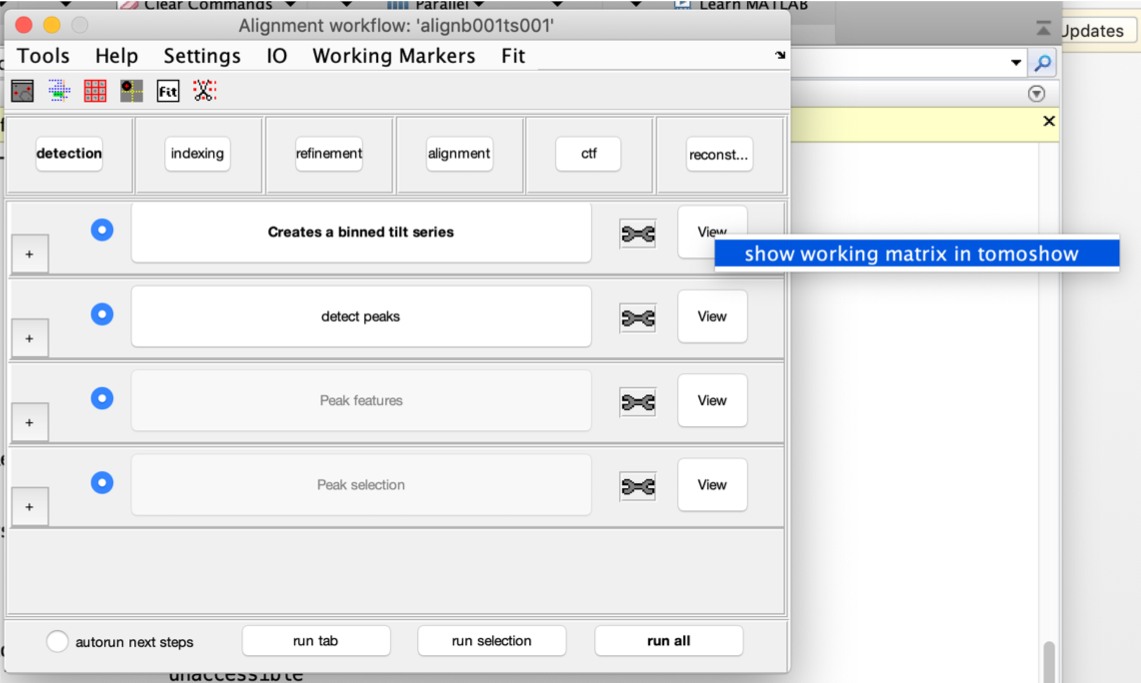The width and height of the screenshot is (1141, 683).
Task: Click the undock arrow in the menu bar corner
Action: (x=780, y=55)
